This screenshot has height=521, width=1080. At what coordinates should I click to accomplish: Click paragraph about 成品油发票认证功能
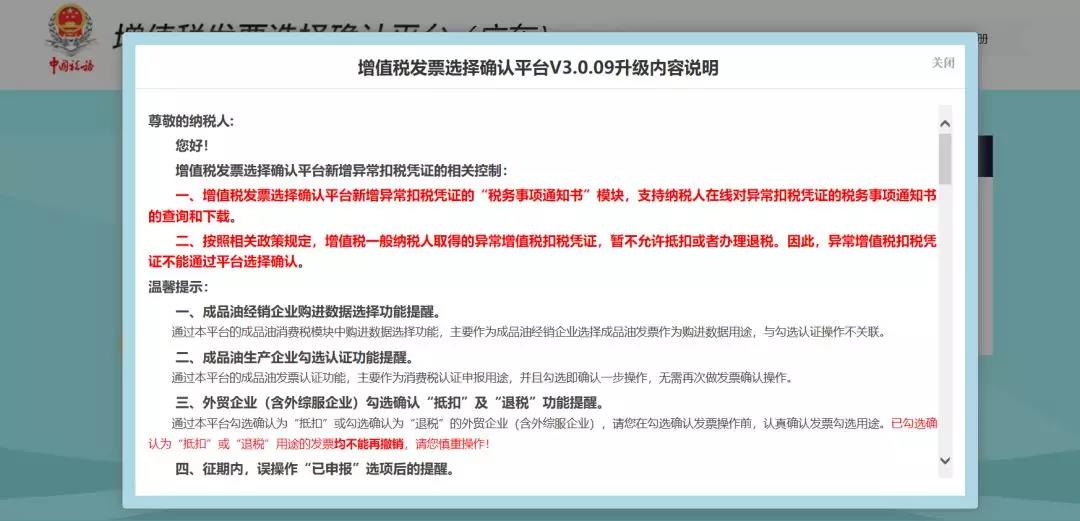pyautogui.click(x=482, y=378)
